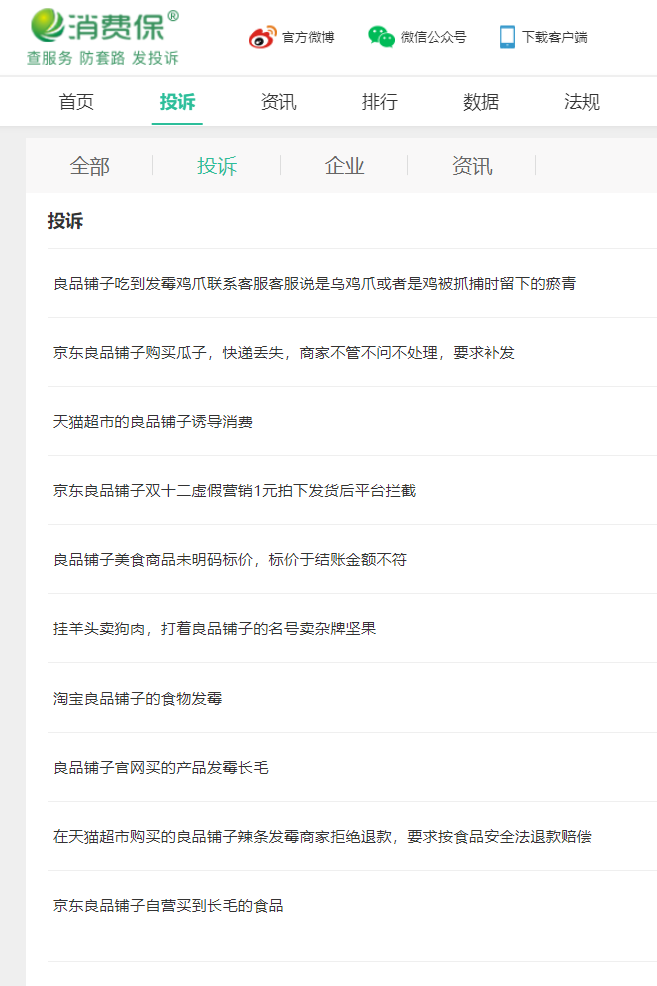This screenshot has width=657, height=986.
Task: Click the WeChat icon for 微信公众号
Action: (x=381, y=36)
